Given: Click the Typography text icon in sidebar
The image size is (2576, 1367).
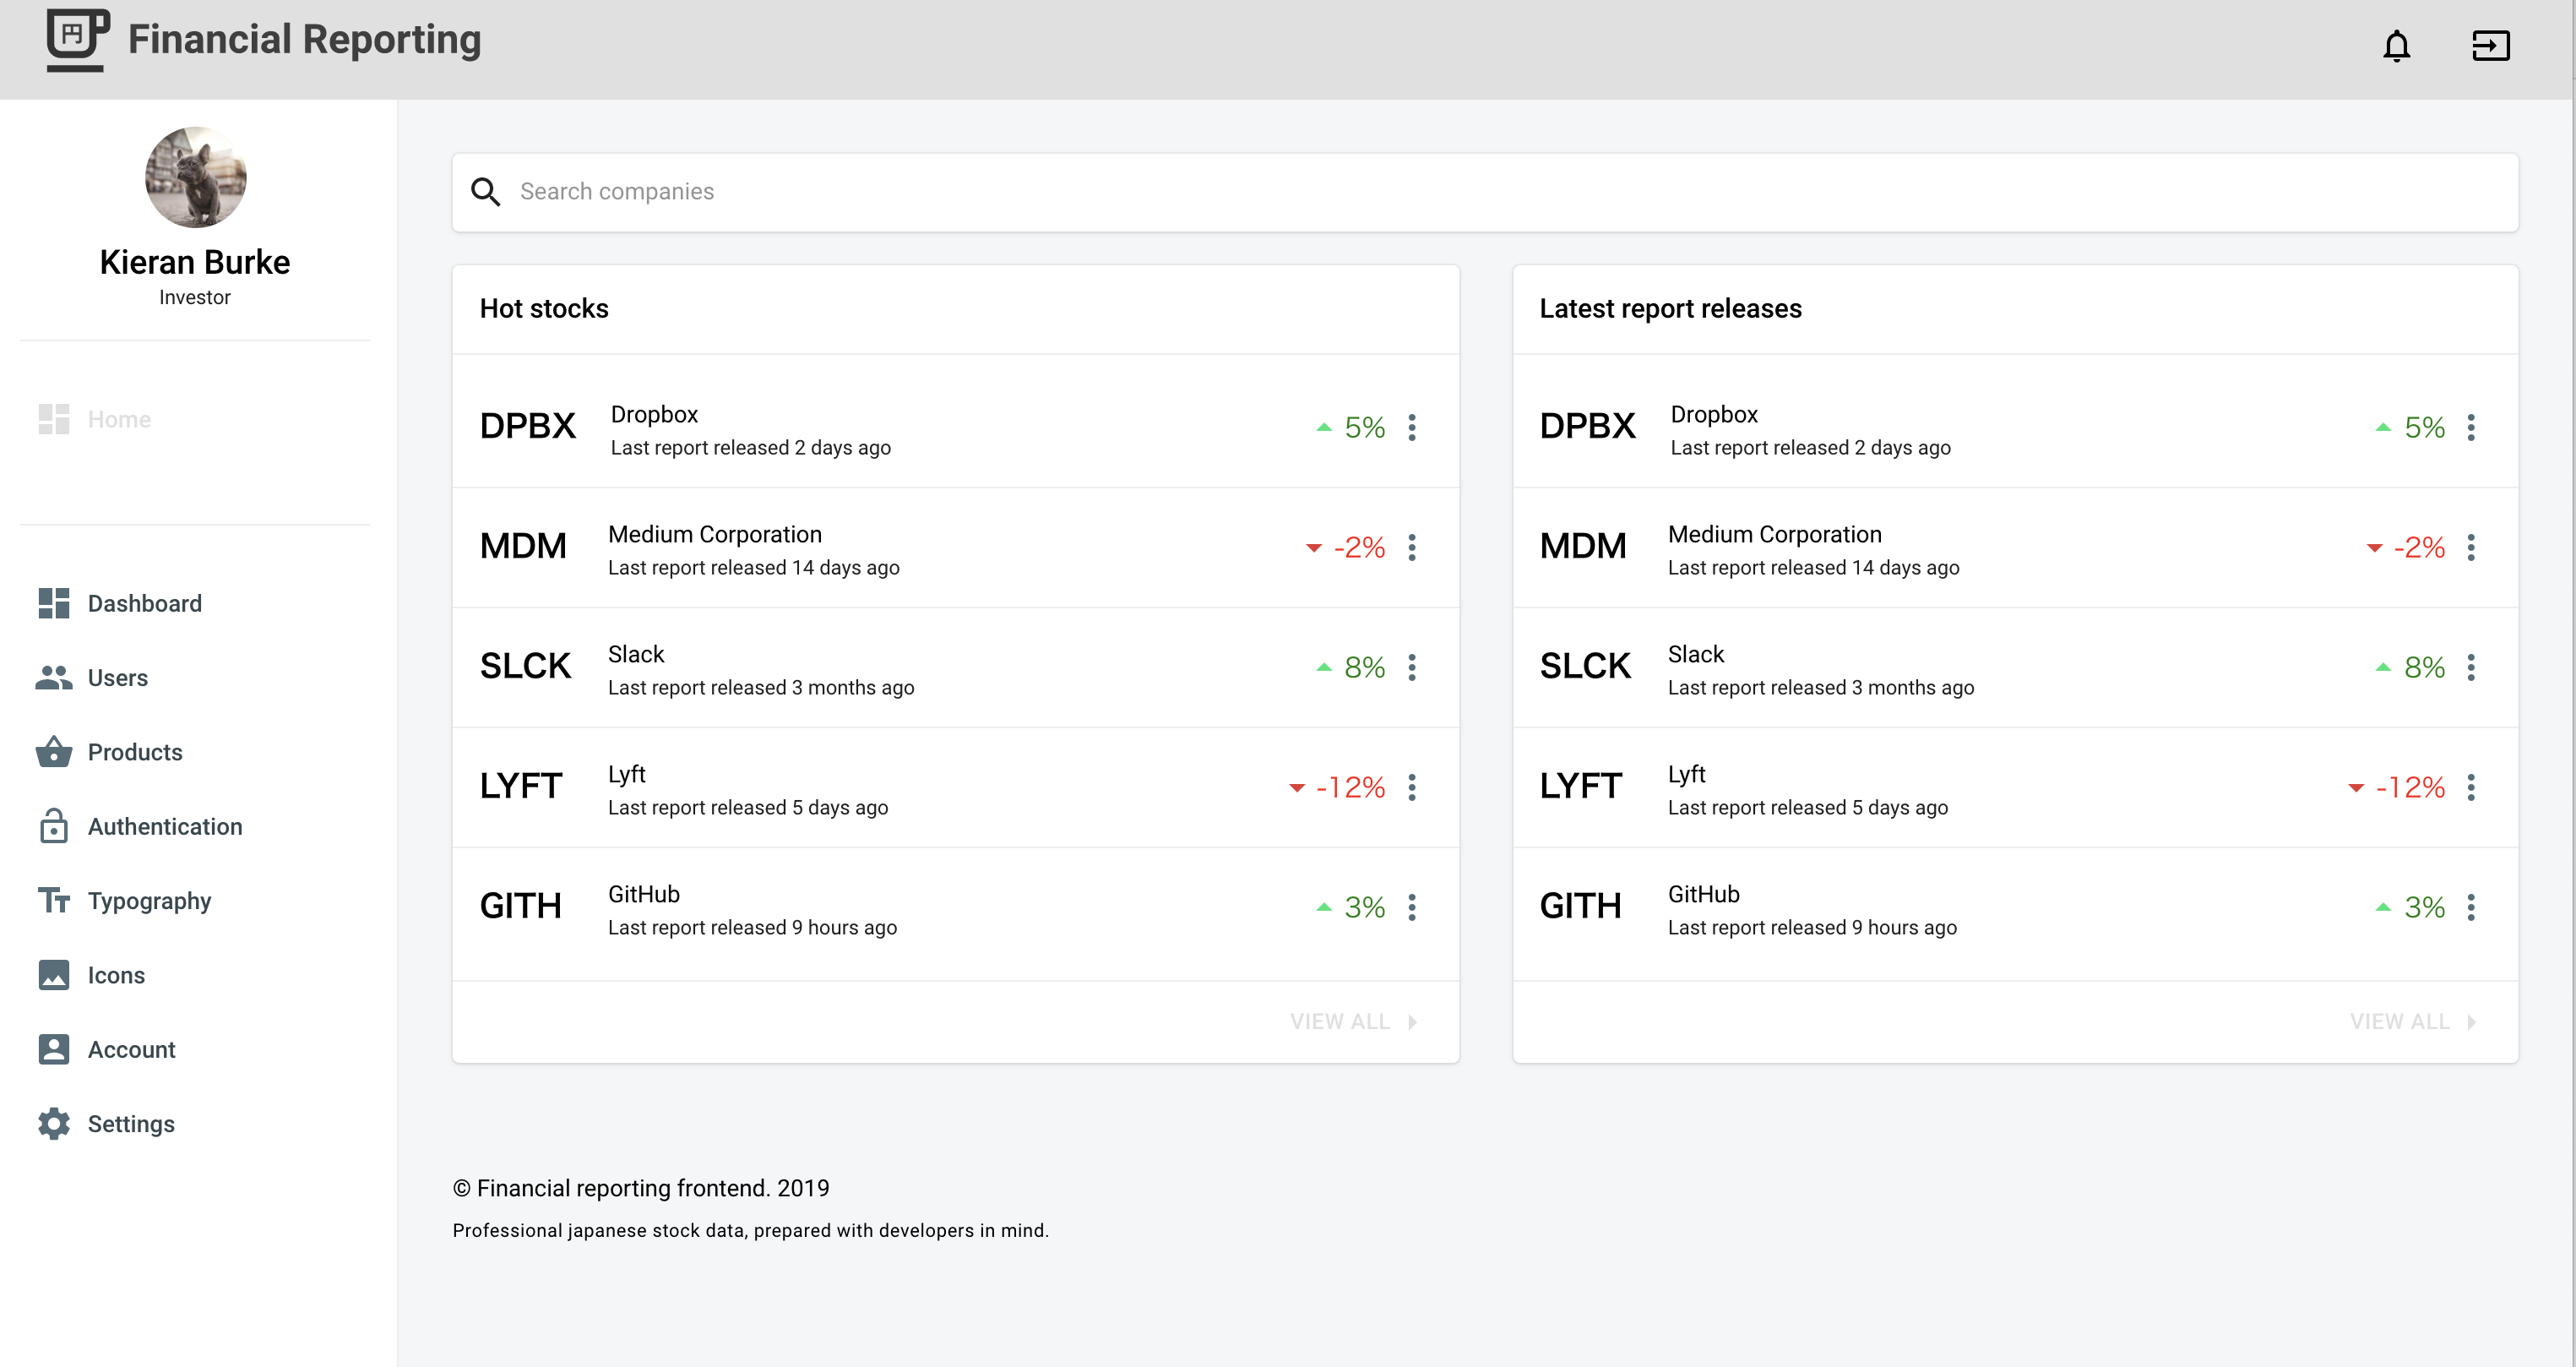Looking at the screenshot, I should [x=54, y=900].
